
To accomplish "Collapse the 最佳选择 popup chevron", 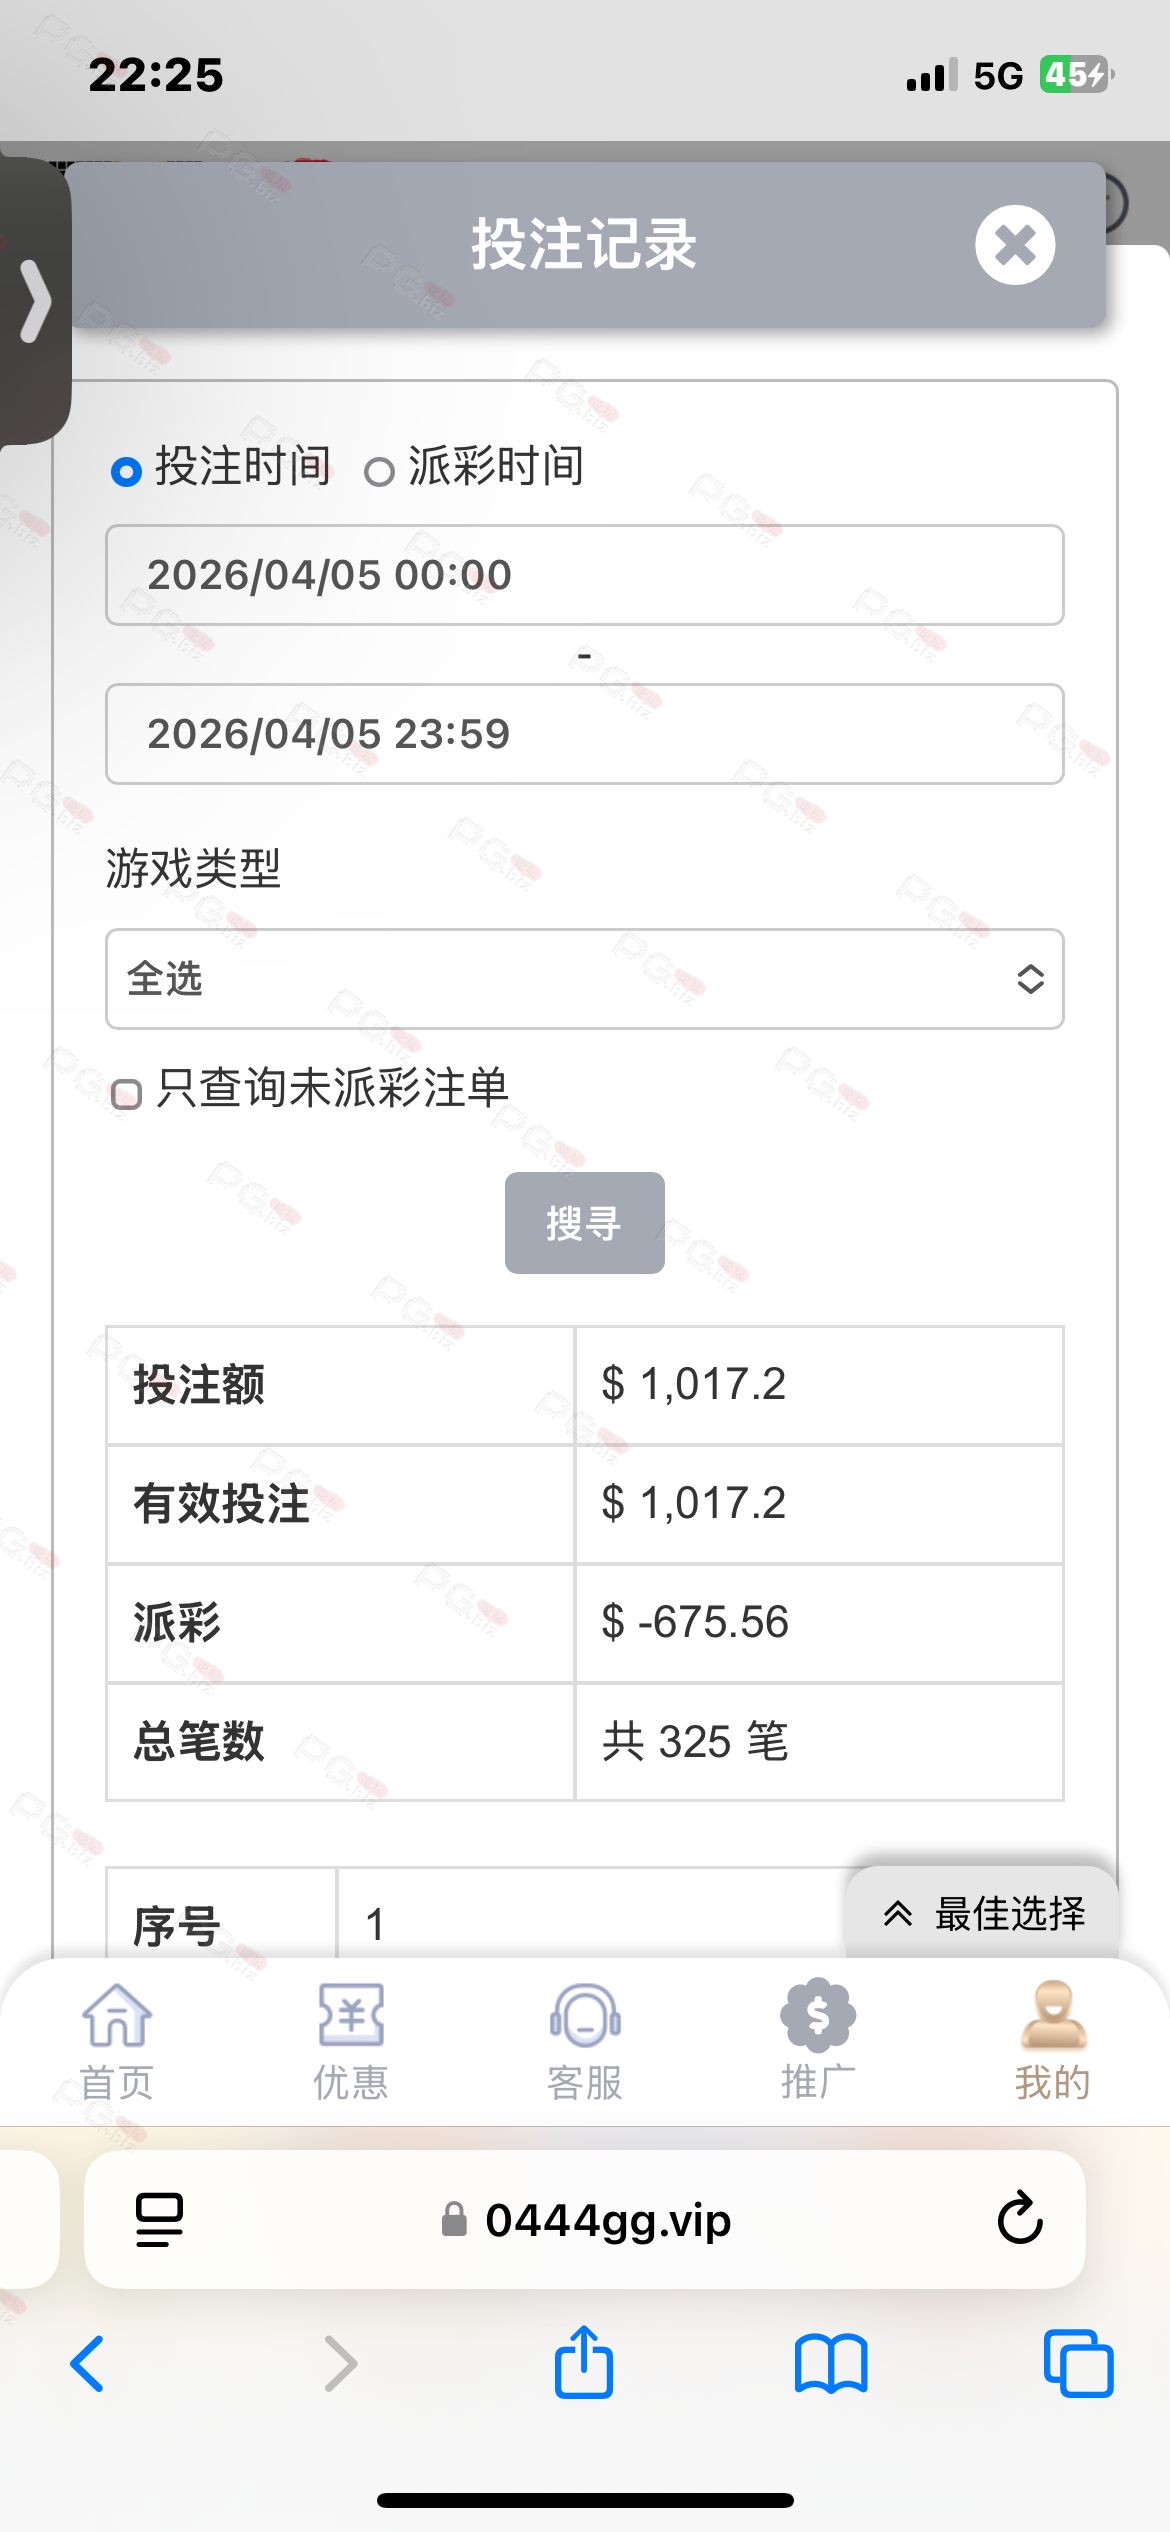I will coord(897,1914).
